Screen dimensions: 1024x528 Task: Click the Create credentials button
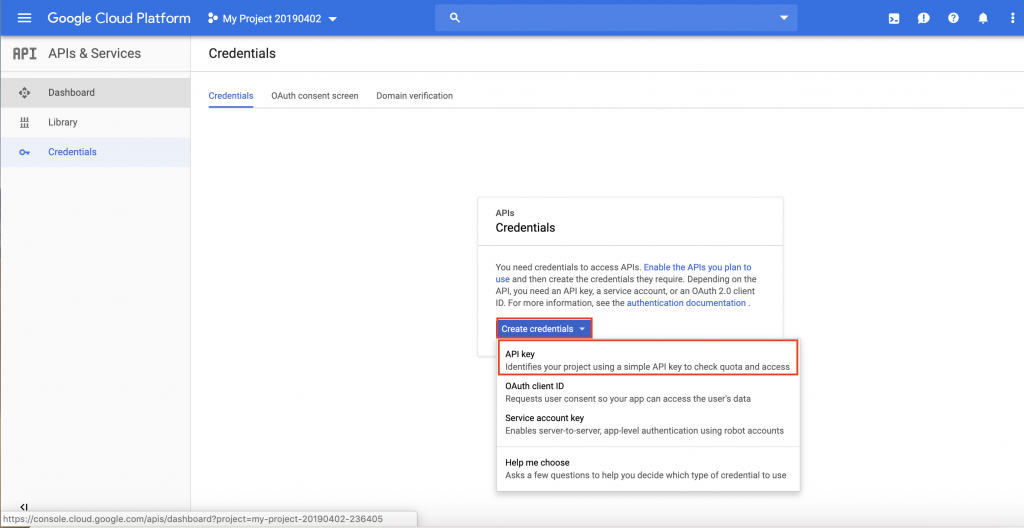(x=545, y=329)
